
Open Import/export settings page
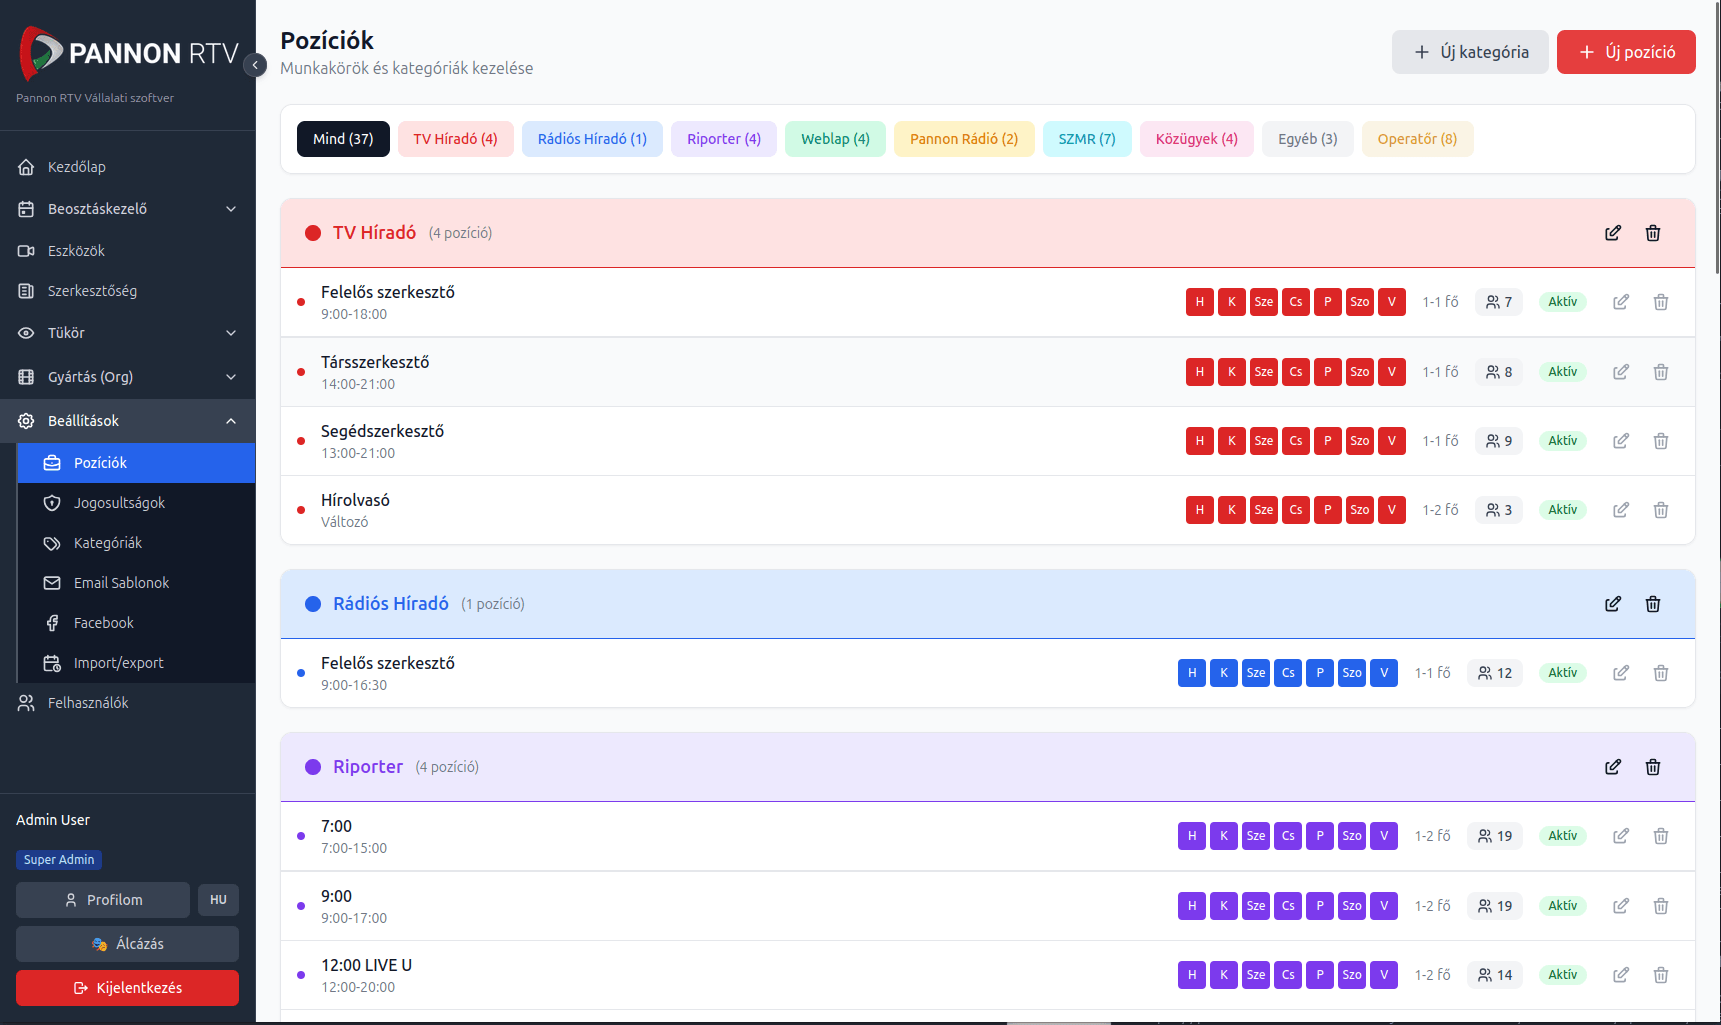tap(137, 663)
